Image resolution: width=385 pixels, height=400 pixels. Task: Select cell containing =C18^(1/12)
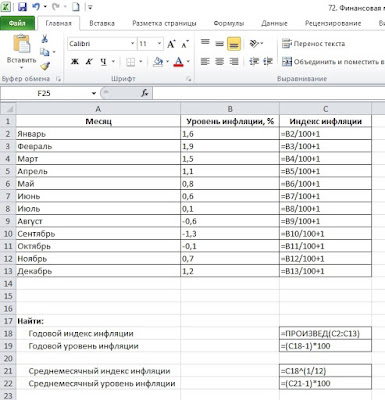tap(325, 371)
